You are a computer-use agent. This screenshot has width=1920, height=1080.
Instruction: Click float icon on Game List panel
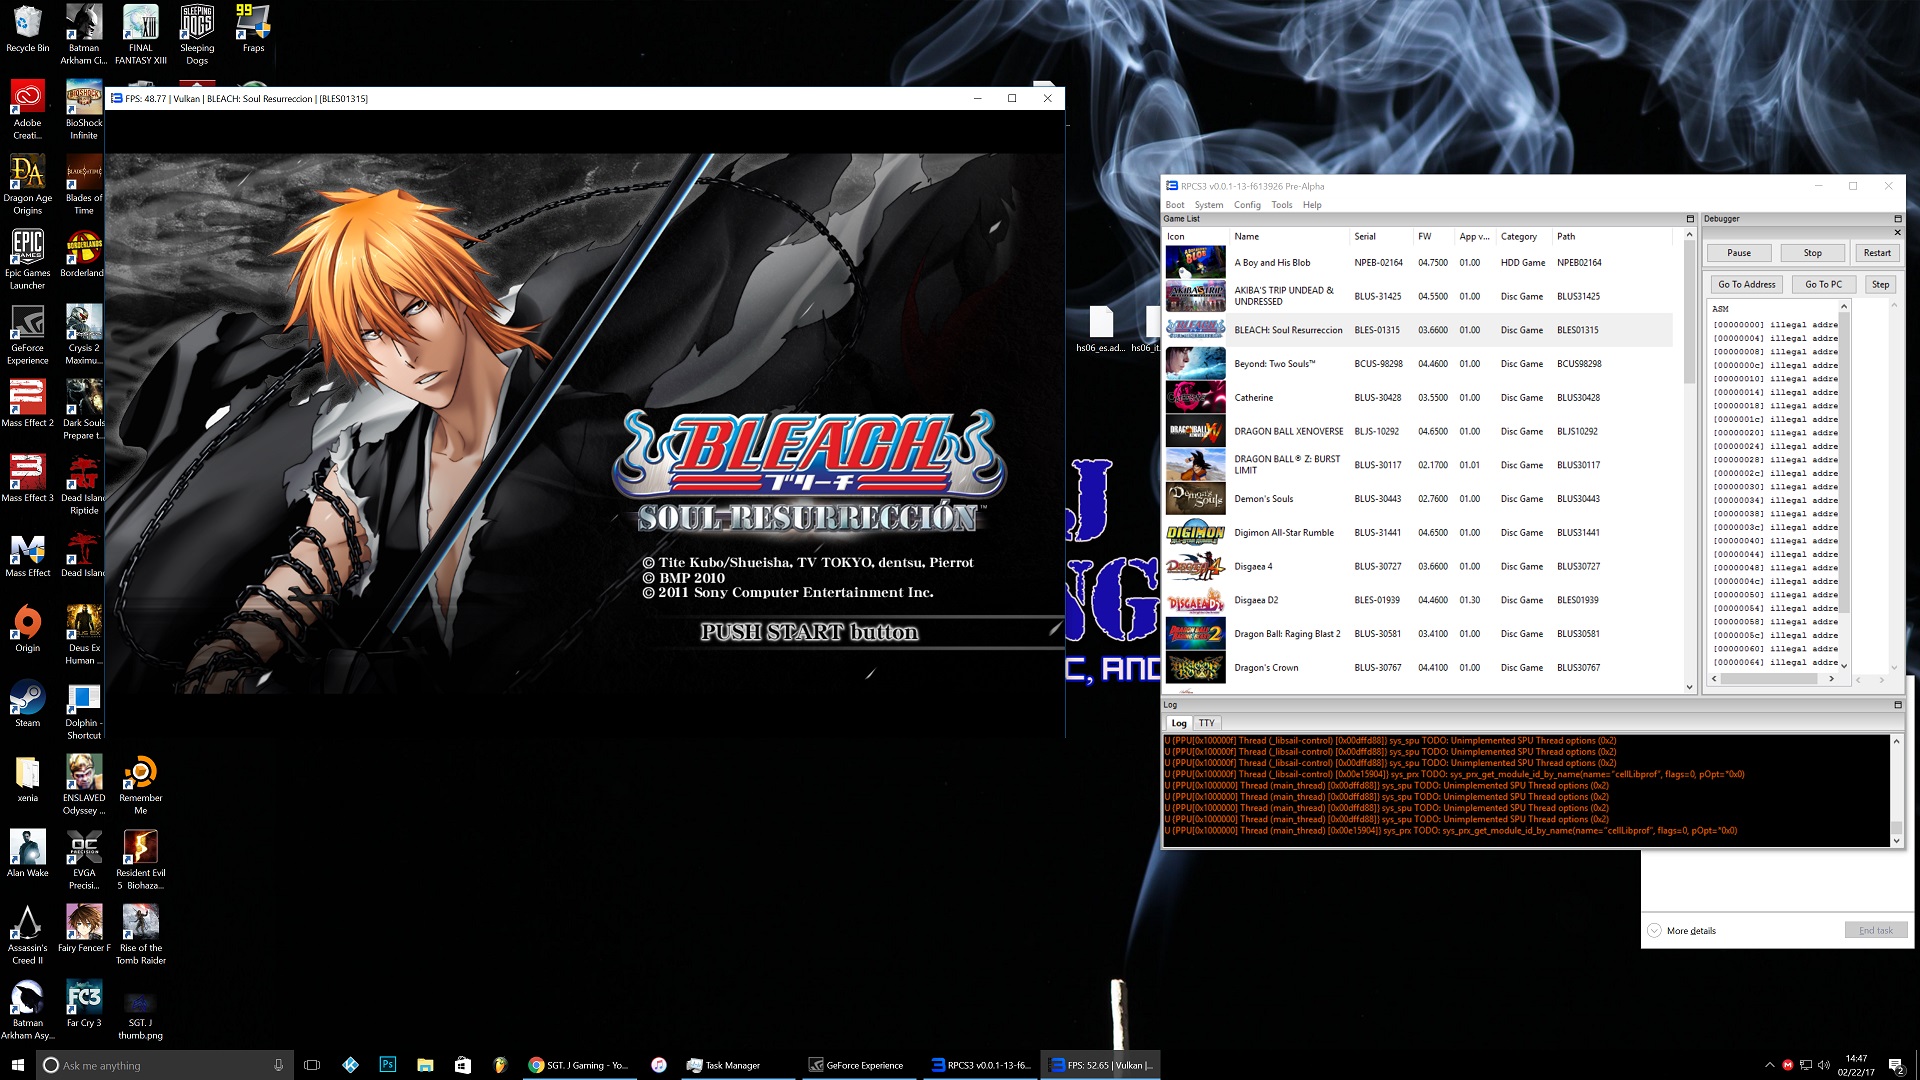click(x=1690, y=219)
